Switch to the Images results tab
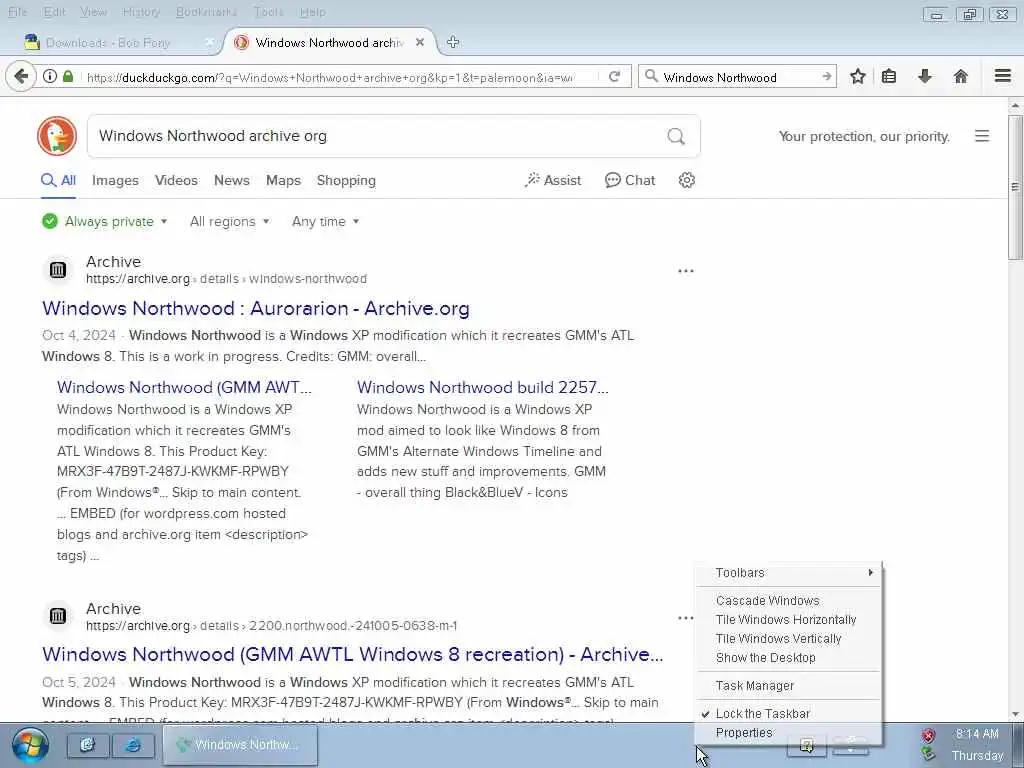Screen dimensions: 1024x768 [115, 180]
